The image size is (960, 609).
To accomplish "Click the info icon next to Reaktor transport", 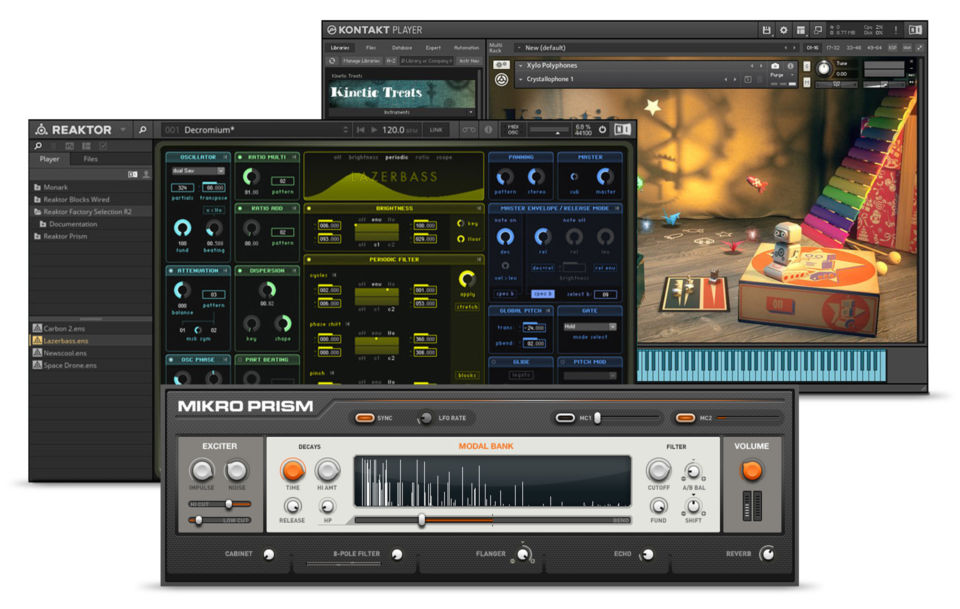I will pyautogui.click(x=487, y=128).
